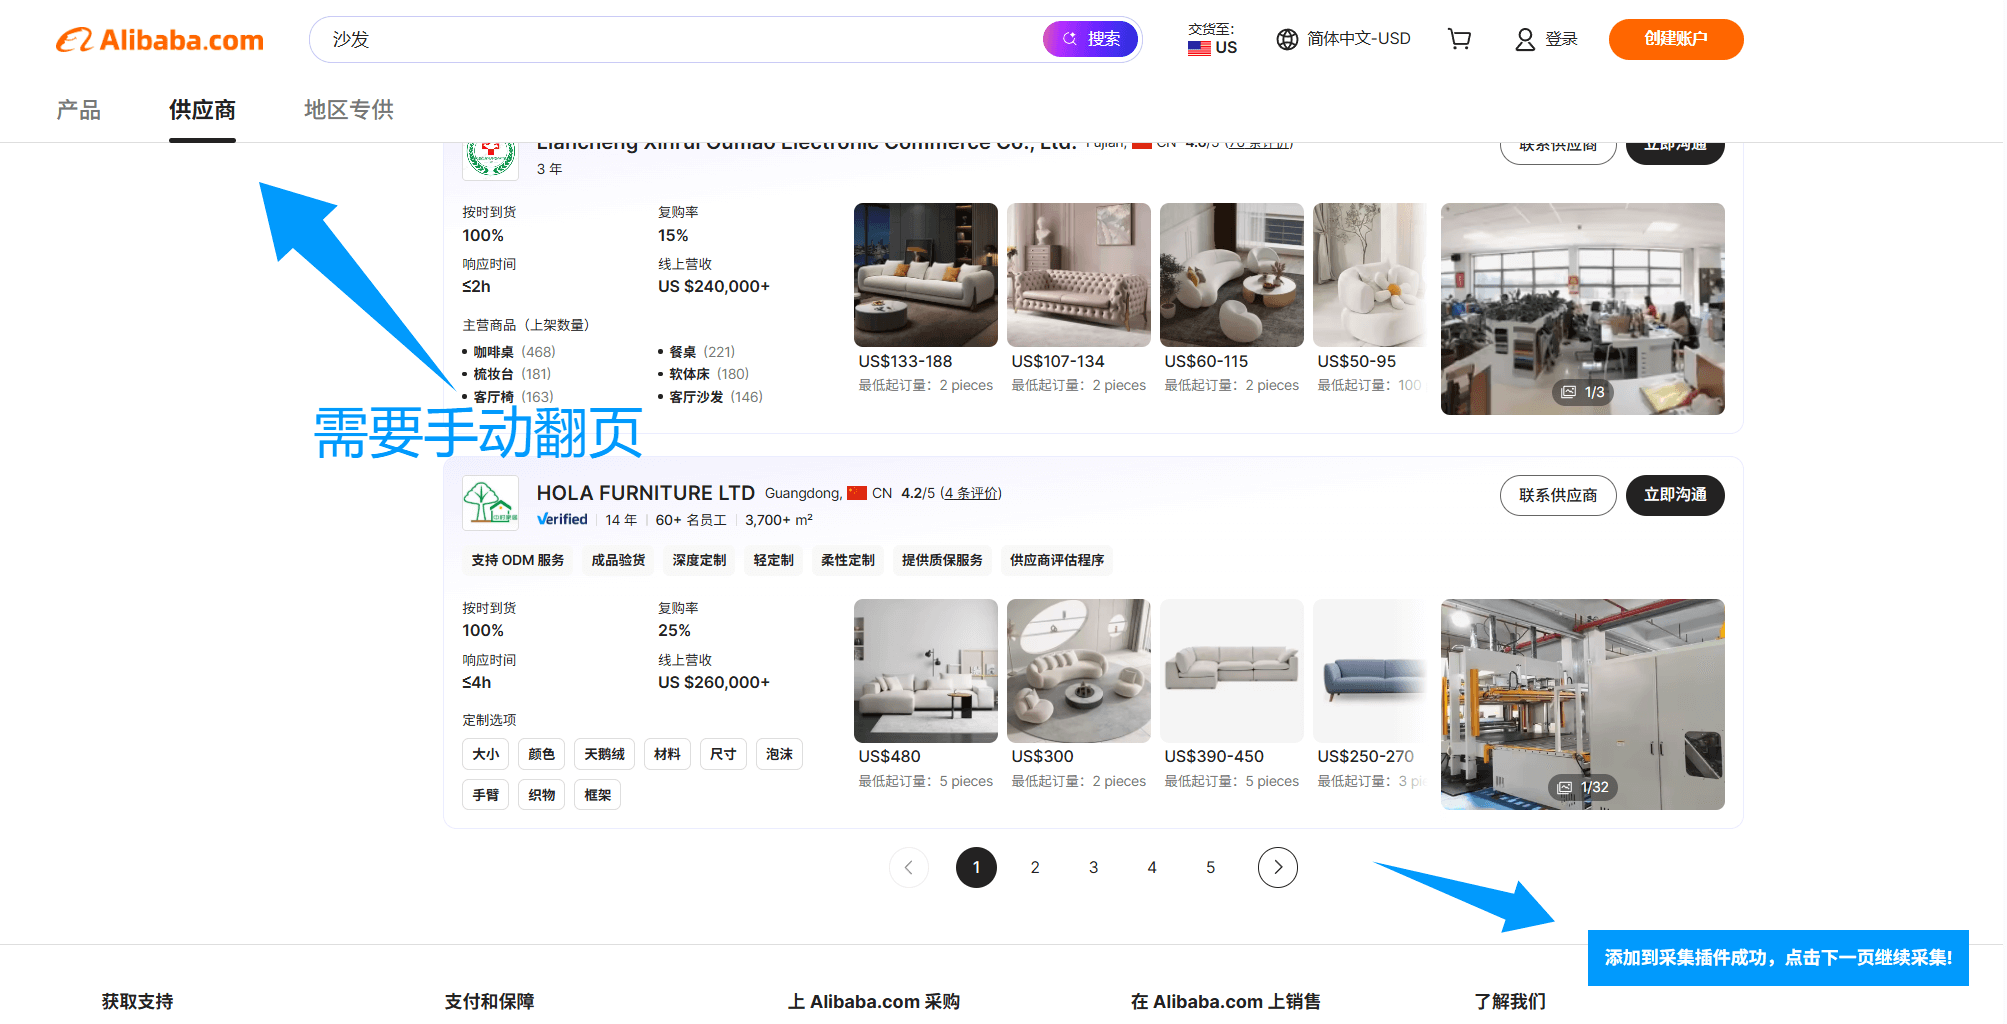Click the Verified badge of HOLA FURNITURE
The height and width of the screenshot is (1024, 2007).
pyautogui.click(x=562, y=520)
